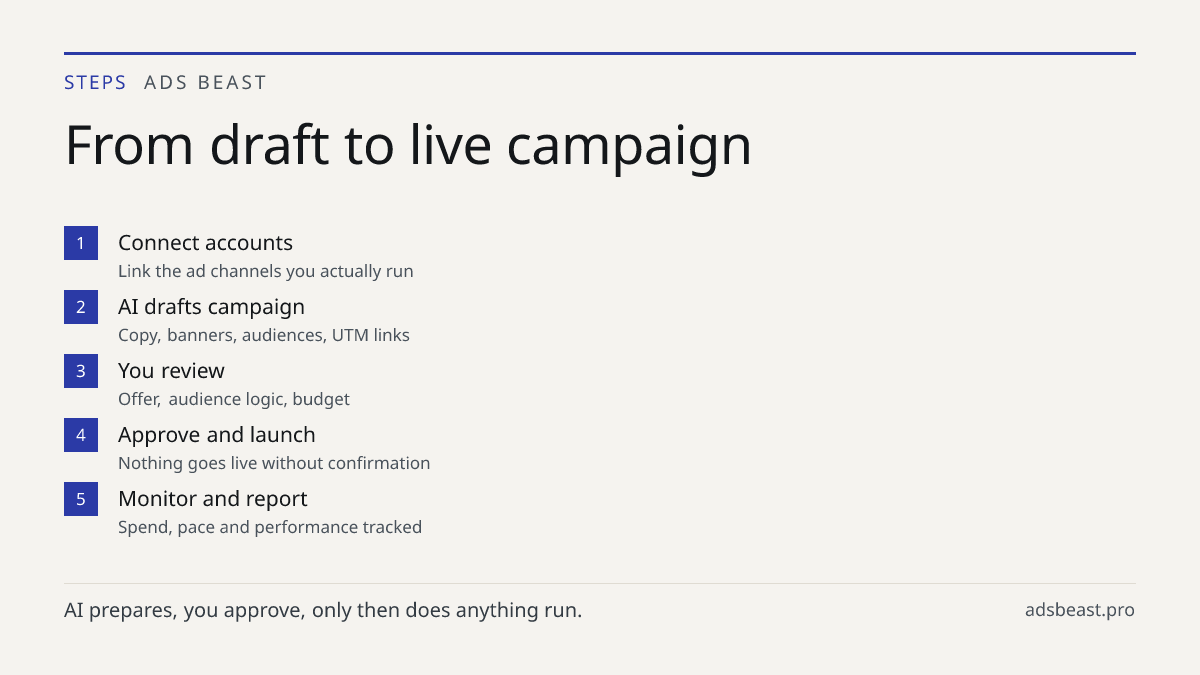This screenshot has width=1200, height=675.
Task: Click the ADS BEAST header text
Action: [x=205, y=83]
